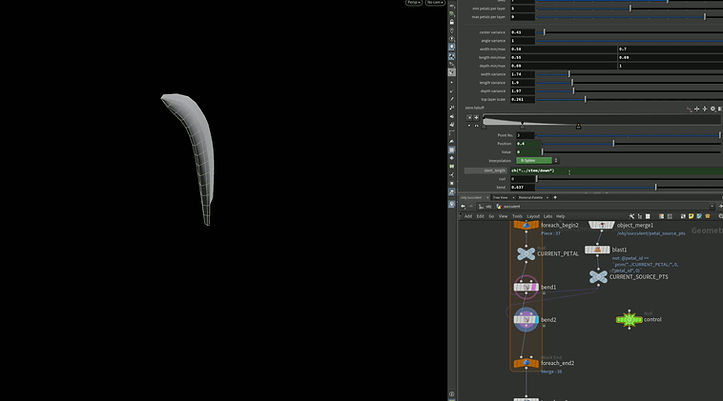Click the top layer scale slider handle
This screenshot has width=723, height=401.
tap(585, 99)
